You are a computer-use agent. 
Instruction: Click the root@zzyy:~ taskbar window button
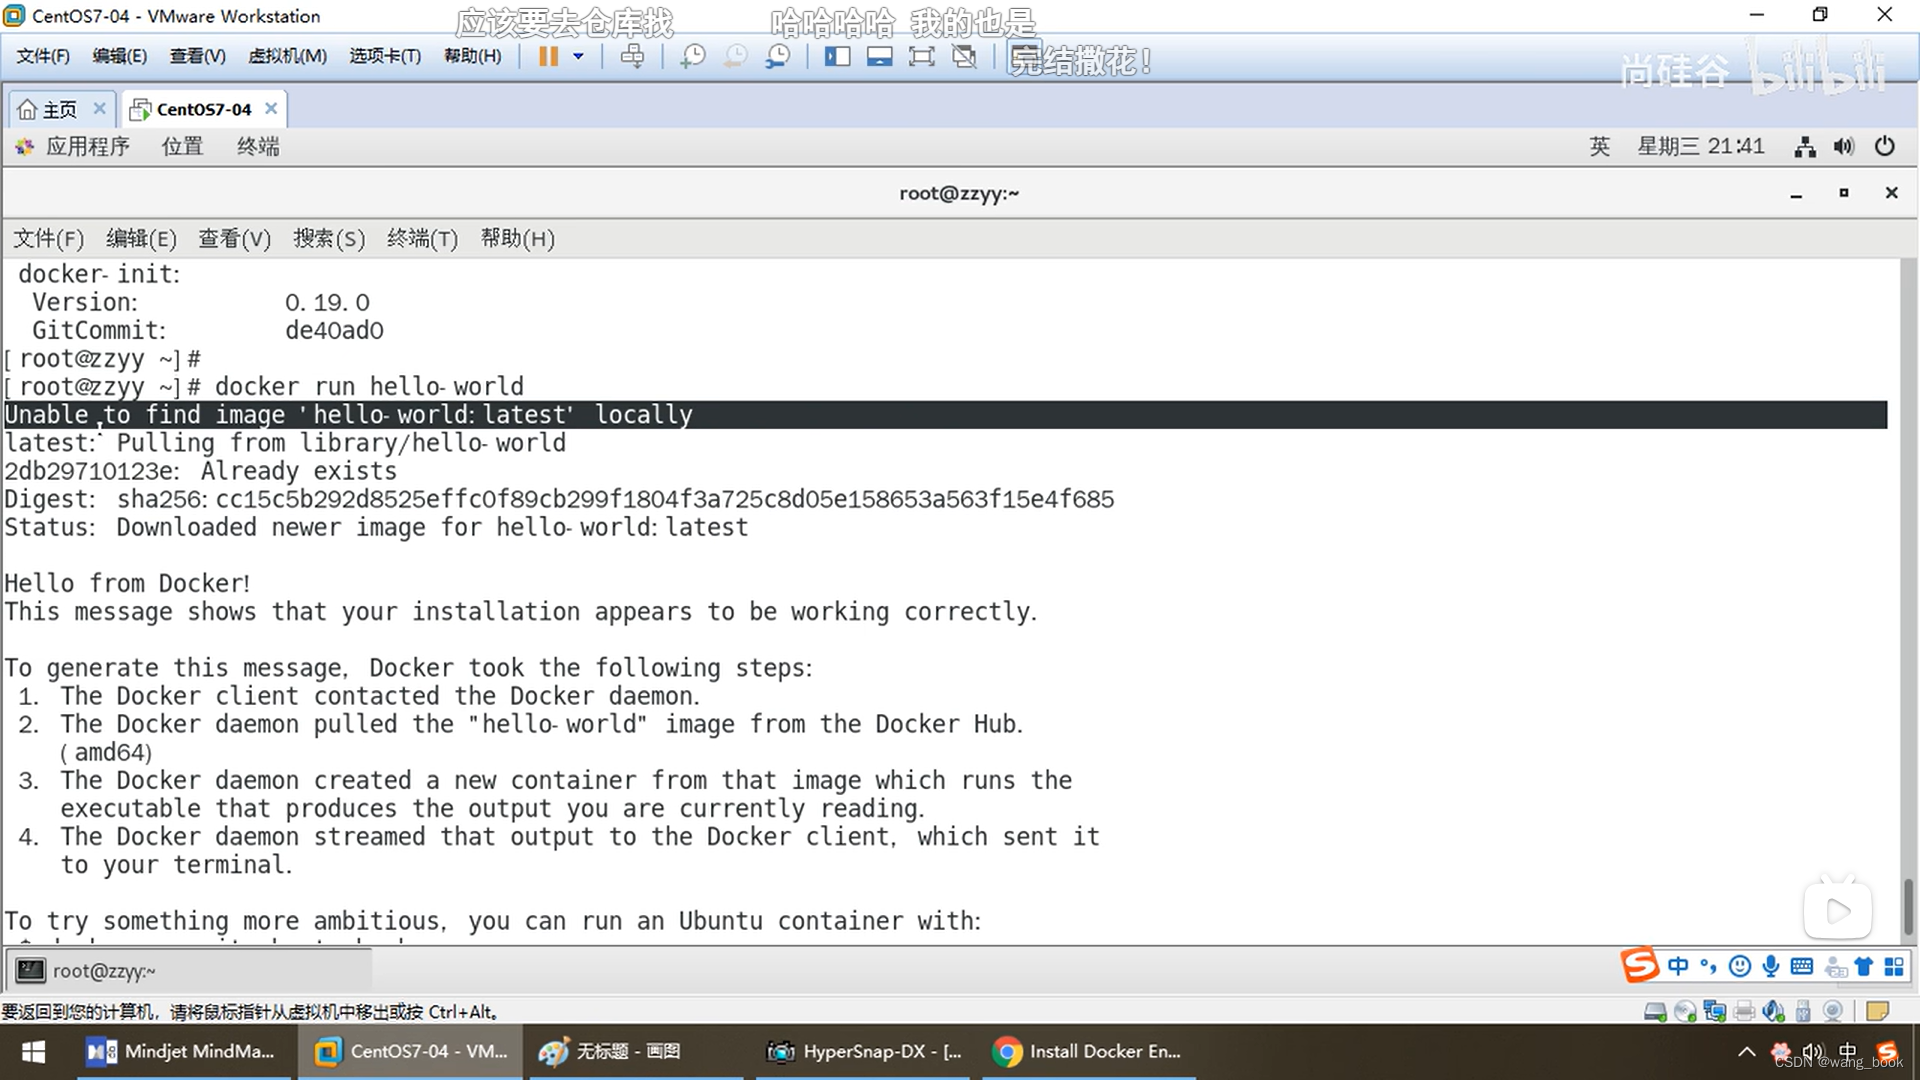pos(189,970)
